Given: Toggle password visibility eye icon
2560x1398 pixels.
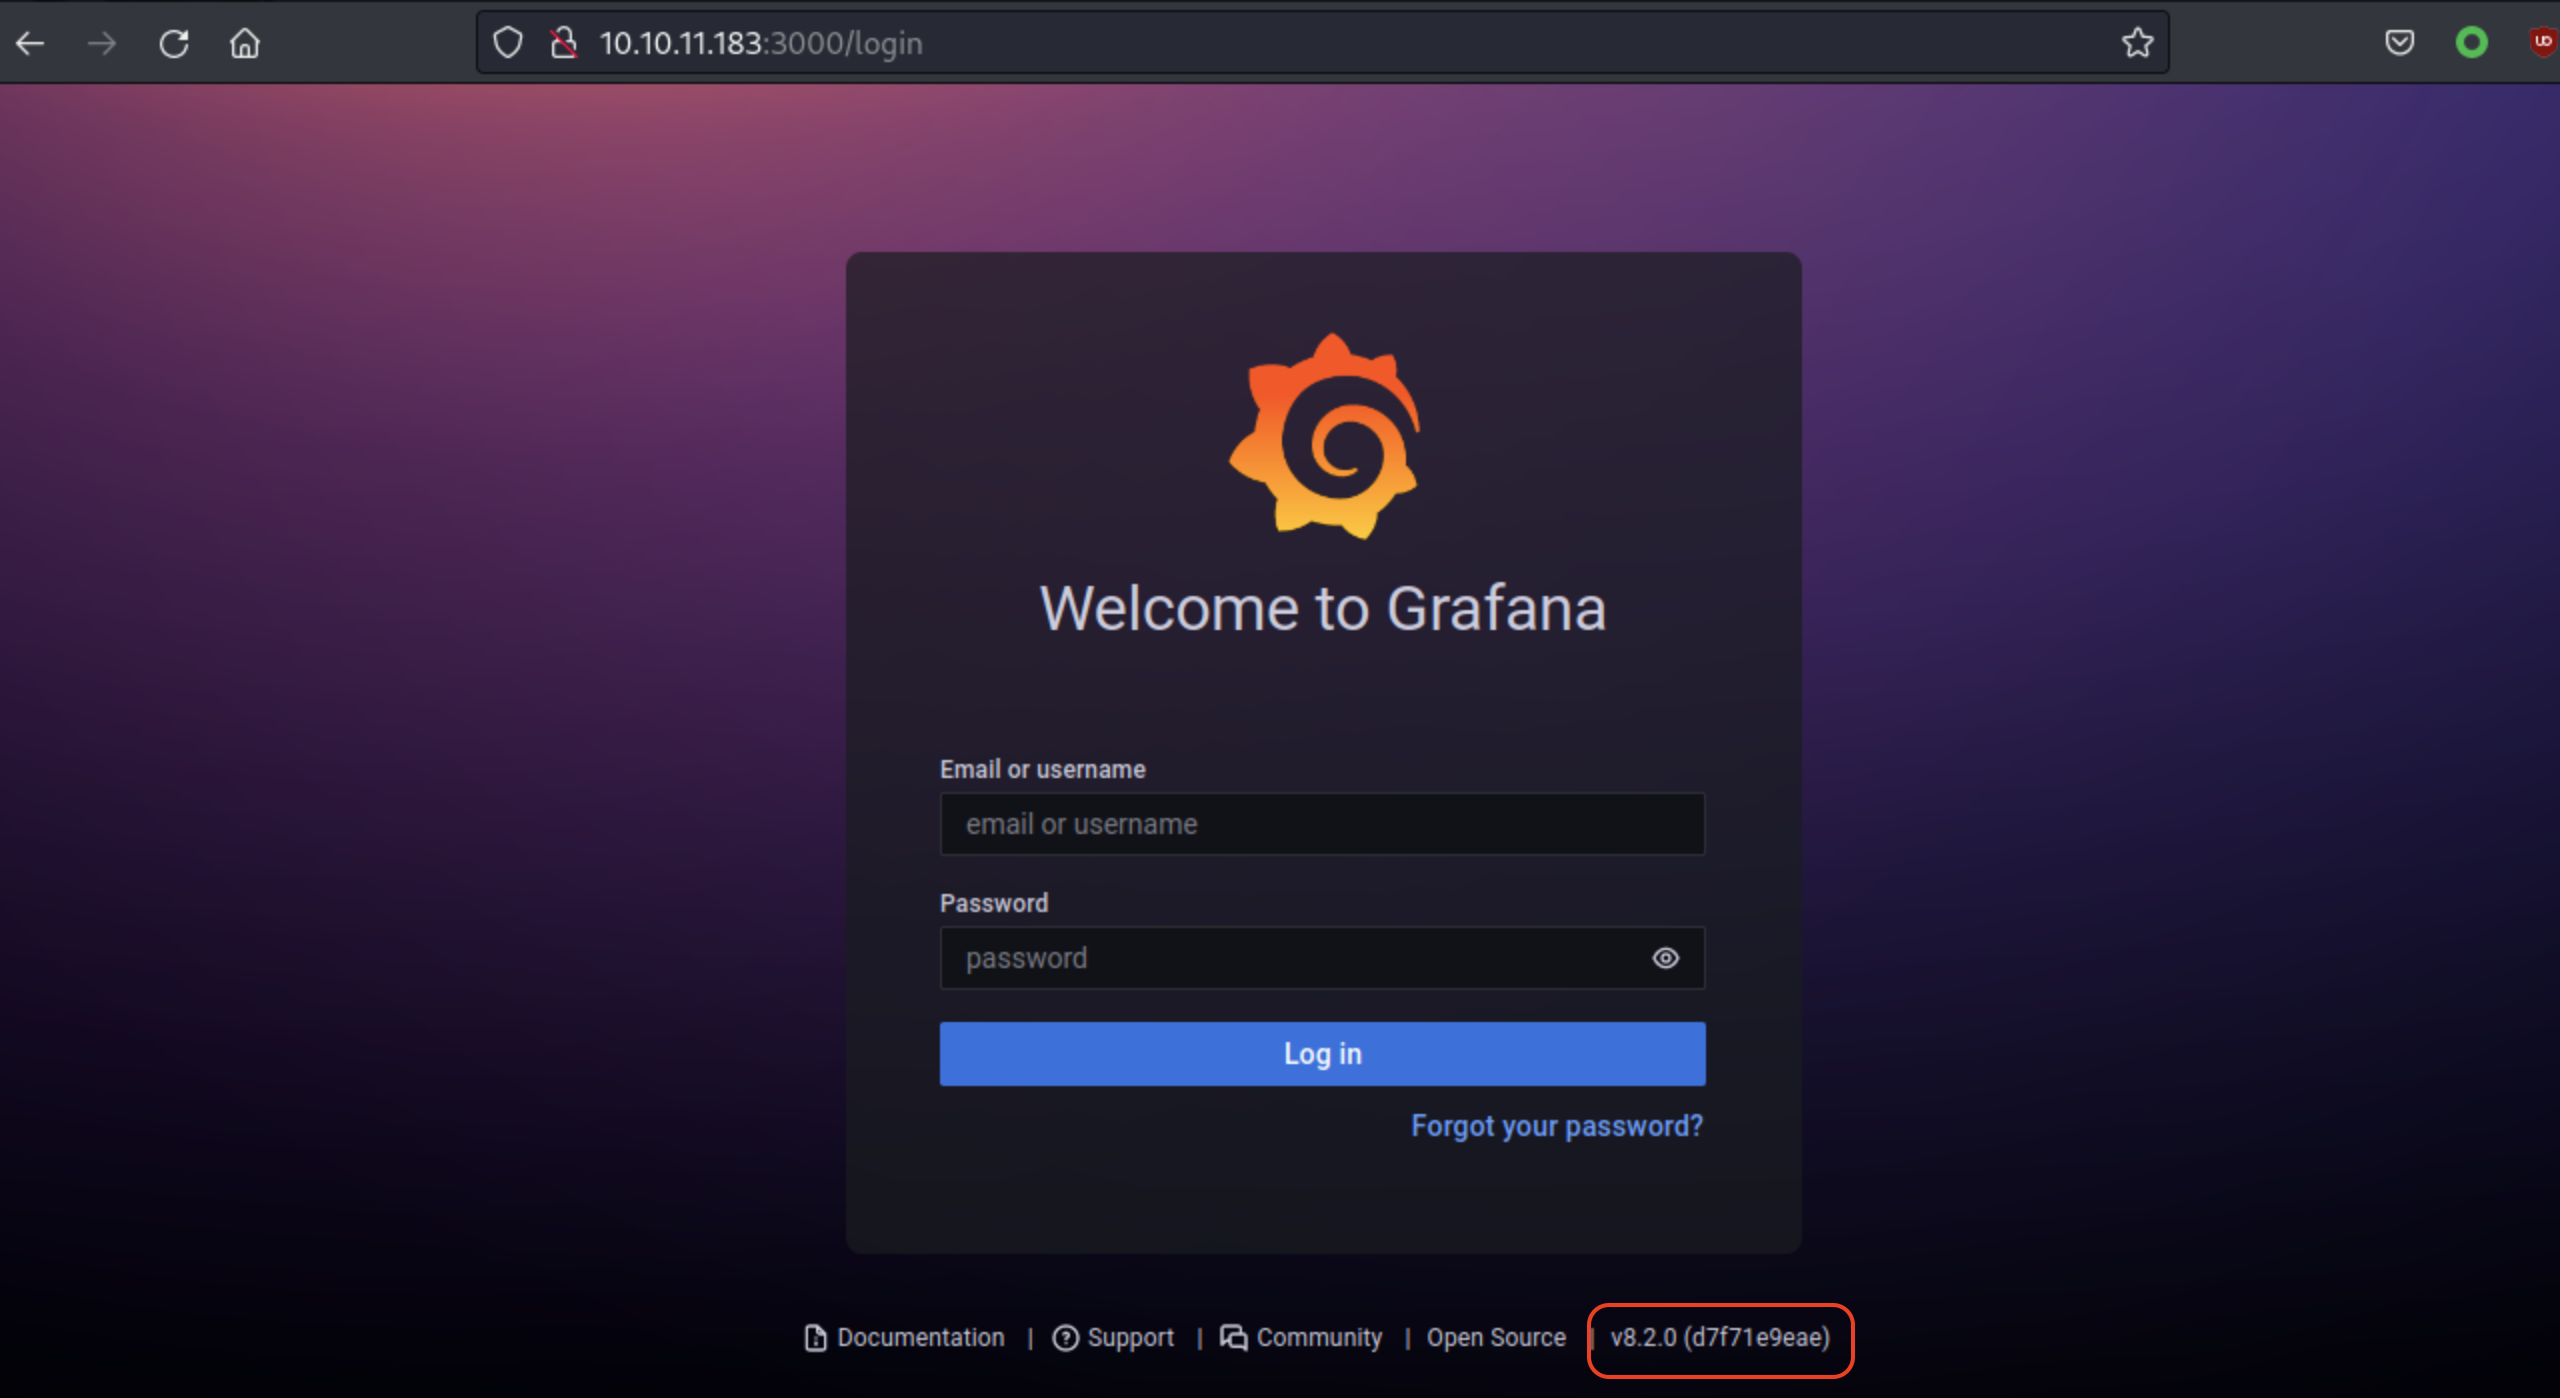Looking at the screenshot, I should tap(1665, 958).
